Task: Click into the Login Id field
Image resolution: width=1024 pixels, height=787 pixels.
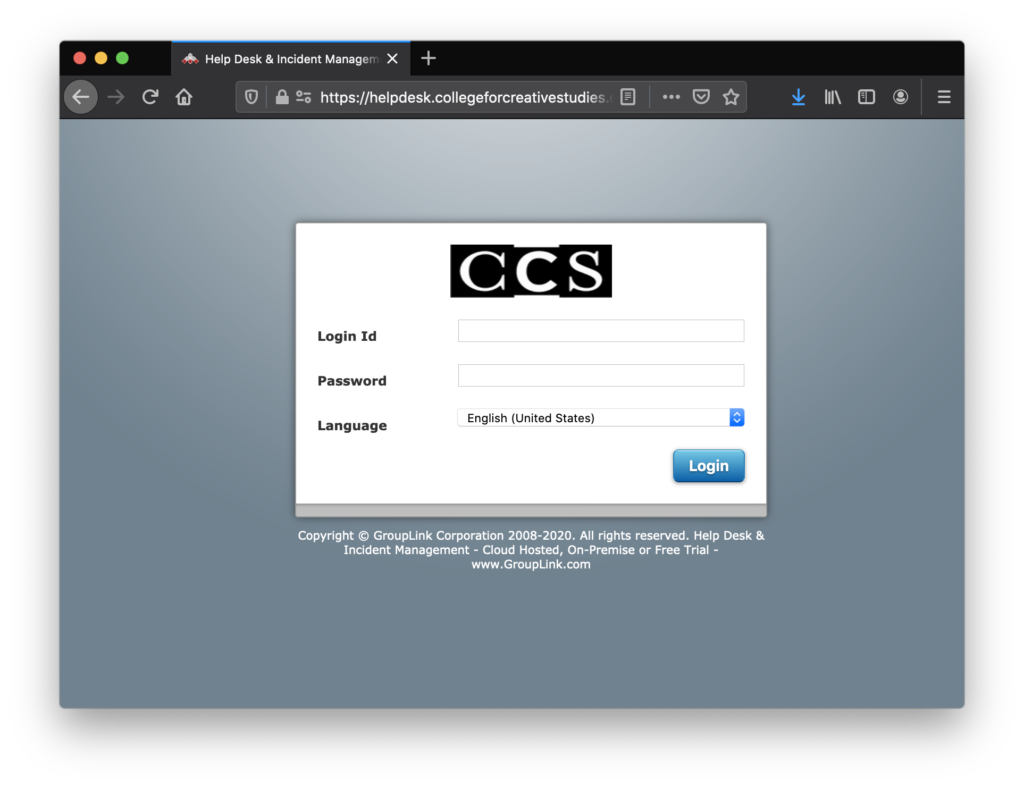Action: point(601,331)
